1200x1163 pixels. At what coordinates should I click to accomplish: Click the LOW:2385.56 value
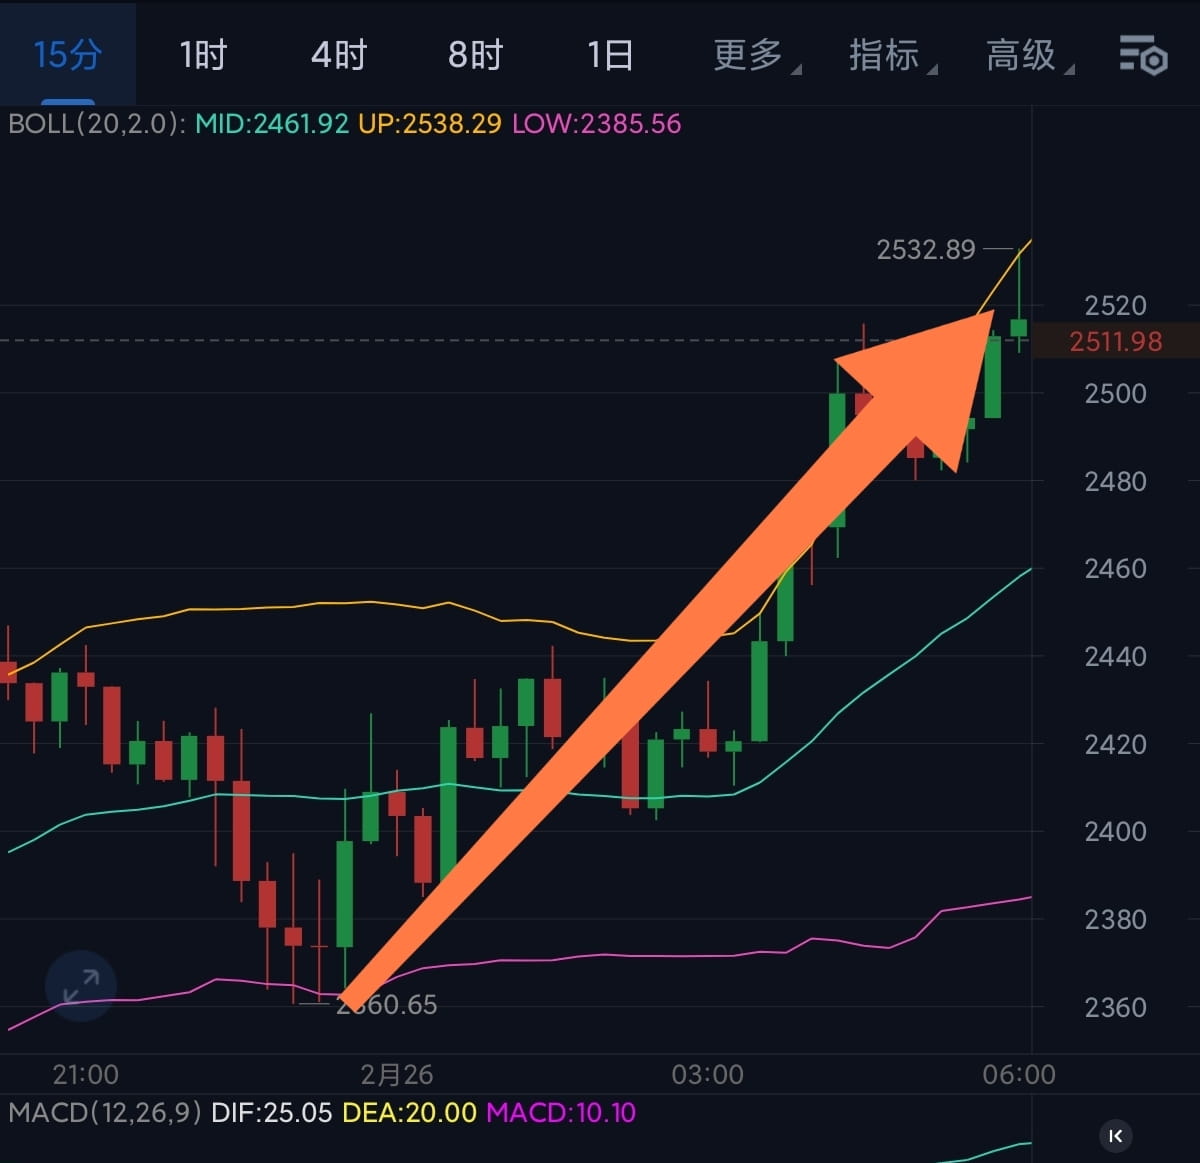(597, 124)
